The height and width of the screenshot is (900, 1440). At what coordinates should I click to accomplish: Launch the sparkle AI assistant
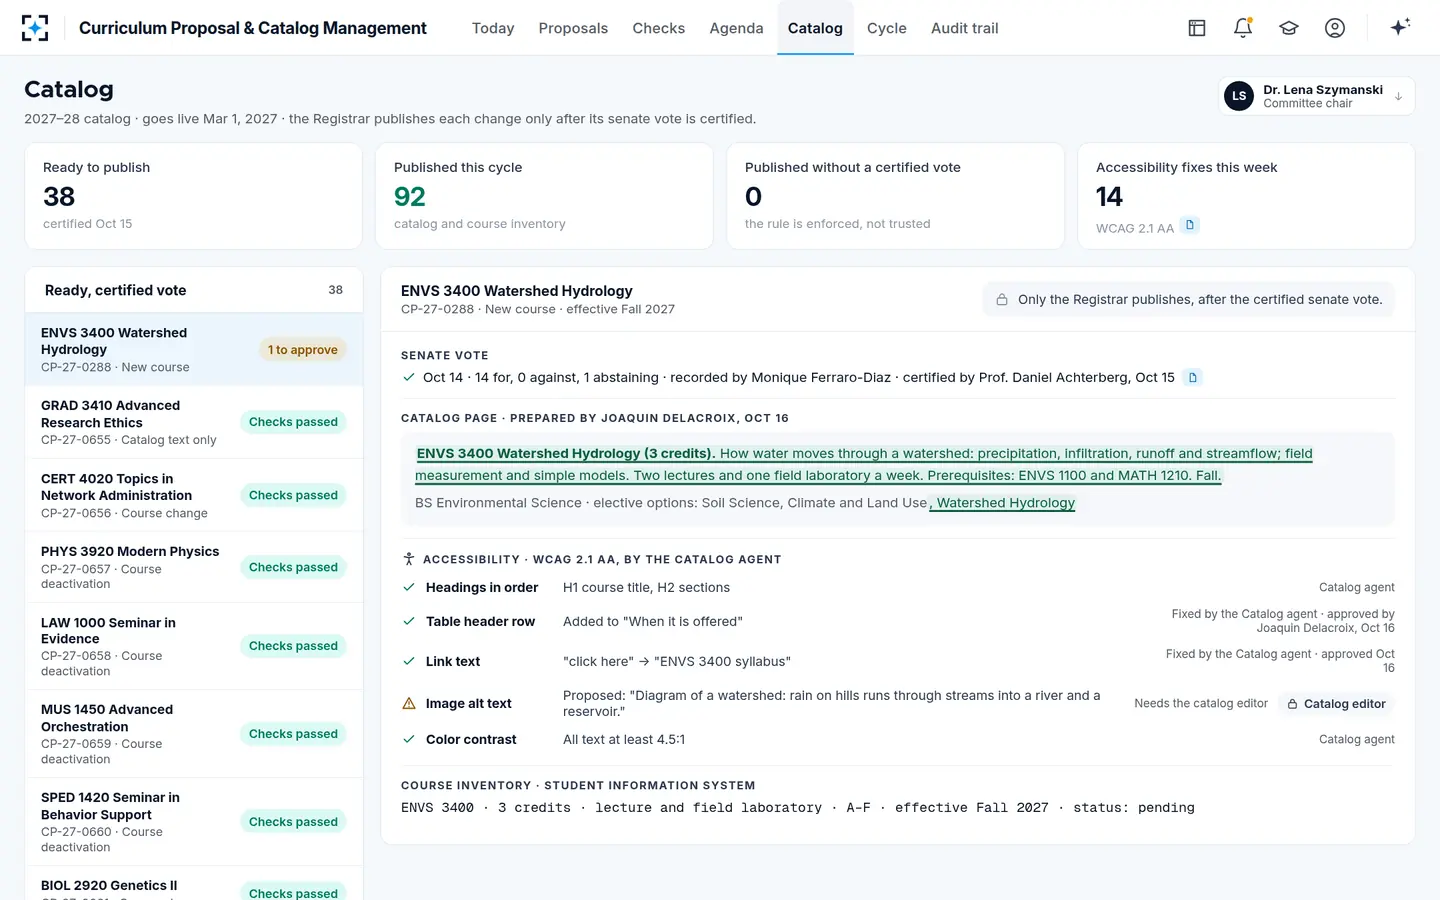coord(1400,27)
